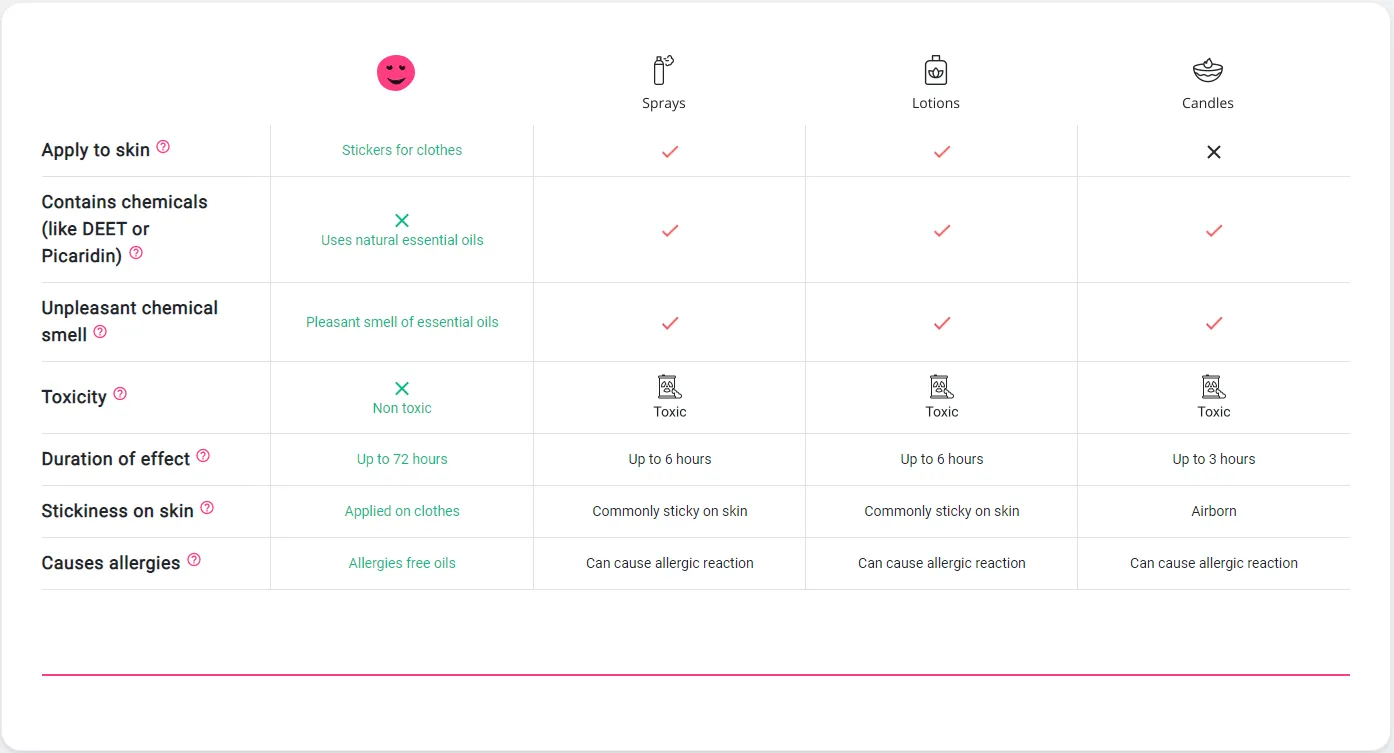Click the black X under Candles
Image resolution: width=1394 pixels, height=753 pixels.
[1214, 152]
